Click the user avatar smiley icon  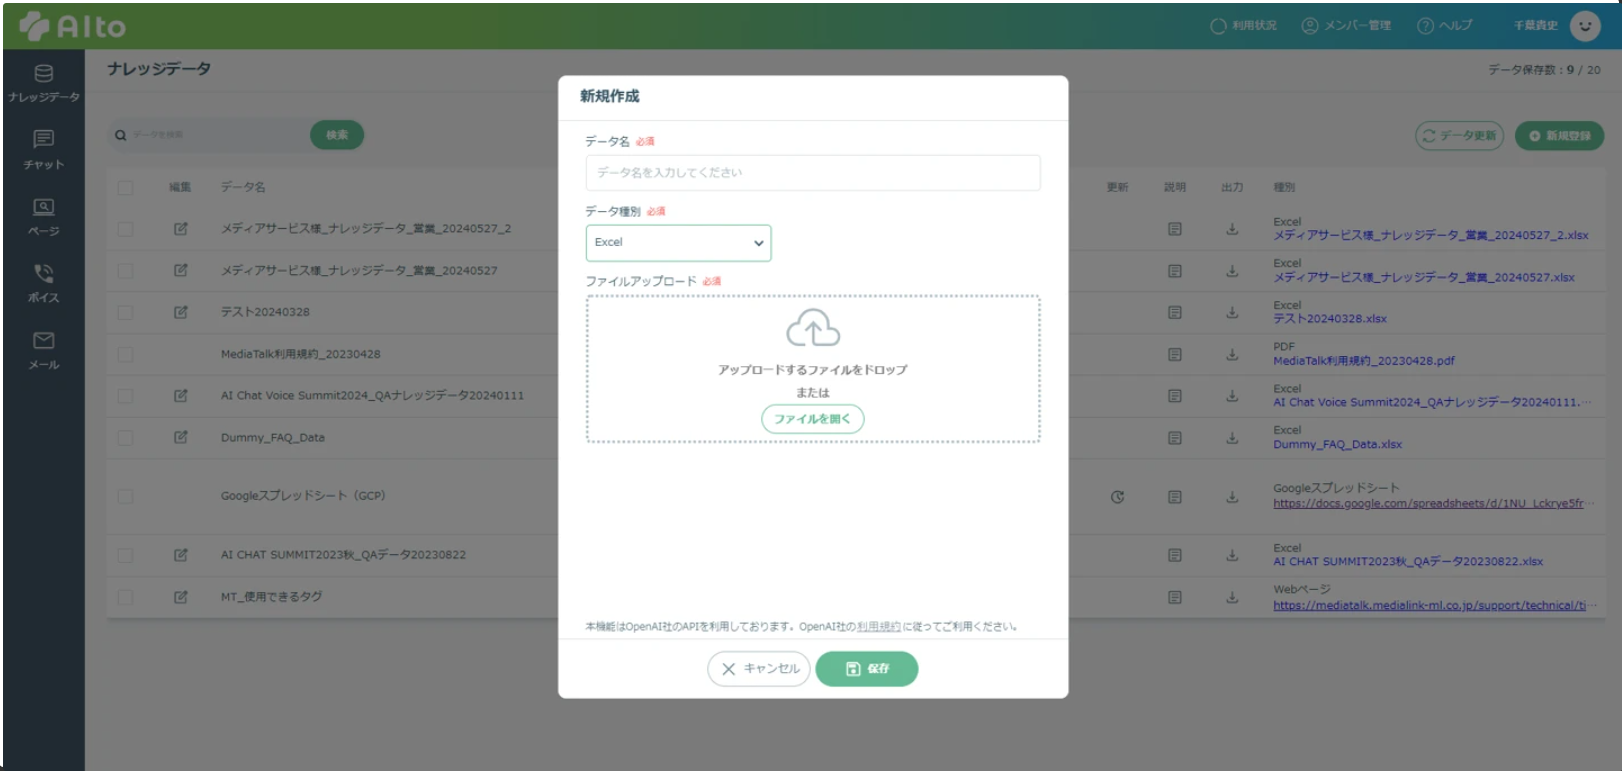coord(1585,26)
